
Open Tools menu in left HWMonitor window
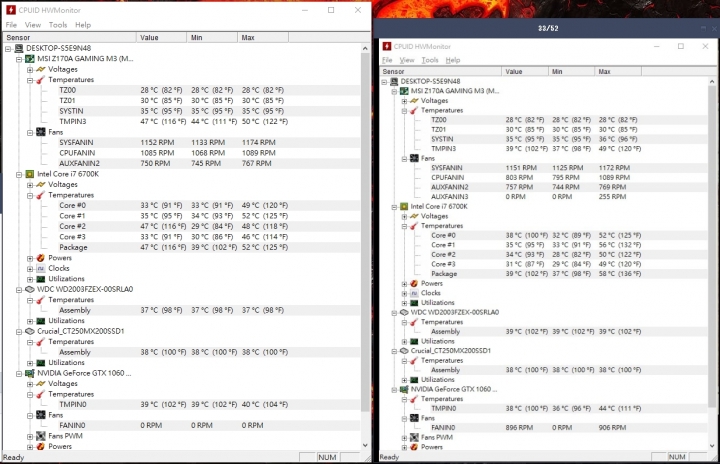tap(58, 25)
